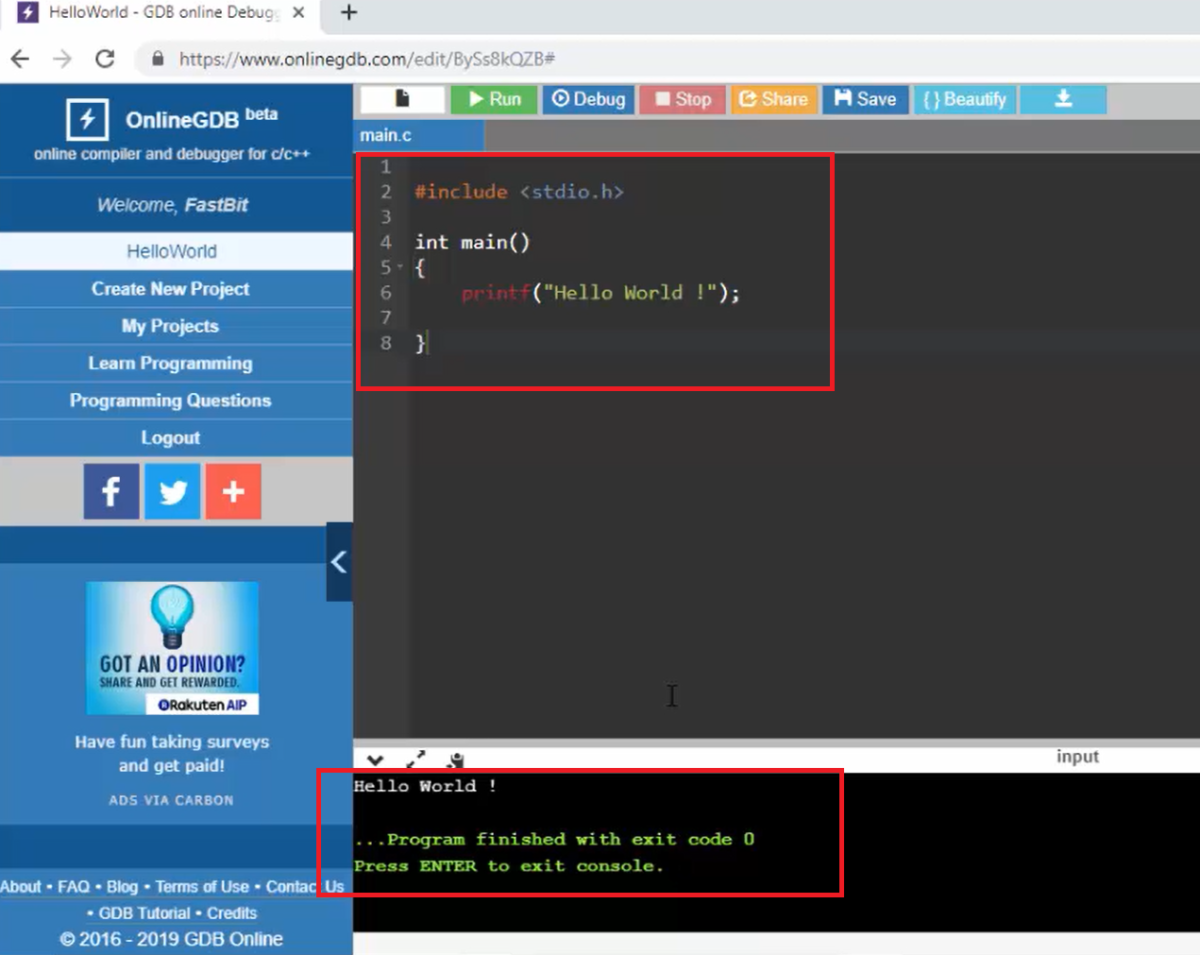Screen dimensions: 1200x955
Task: Fold main function at line 5 arrow
Action: point(400,267)
